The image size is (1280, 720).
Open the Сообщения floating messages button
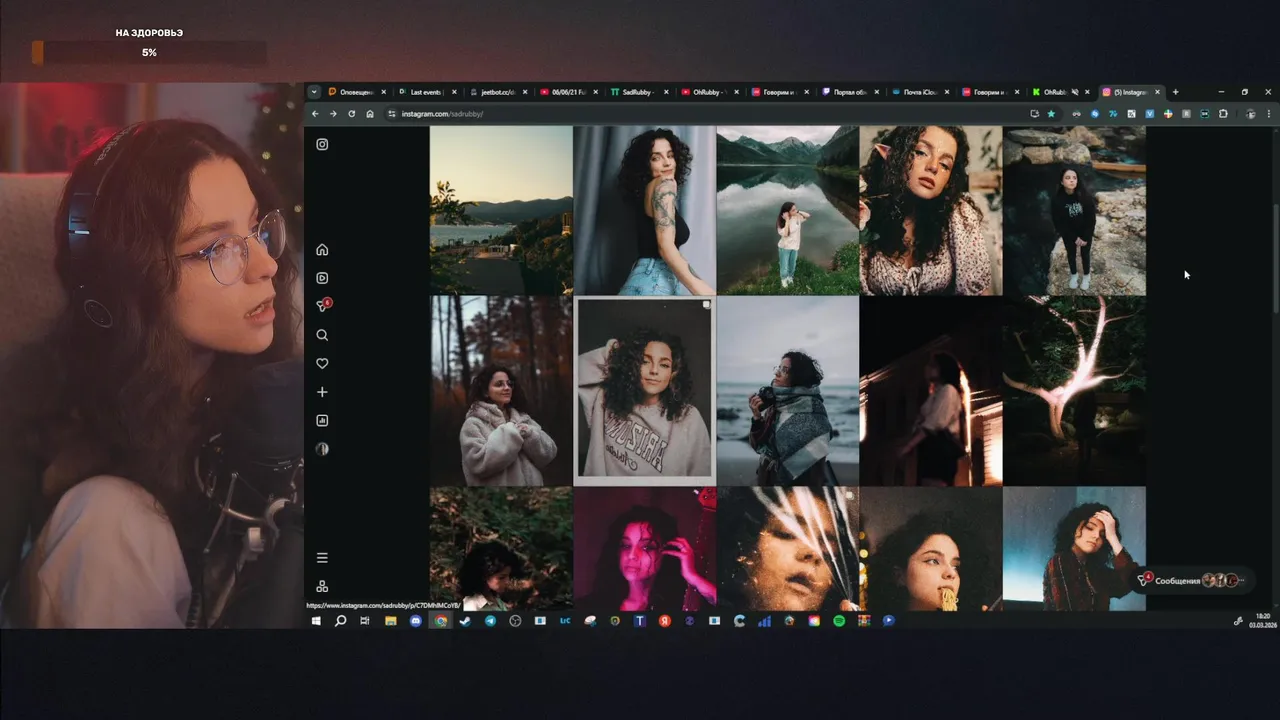[1192, 580]
